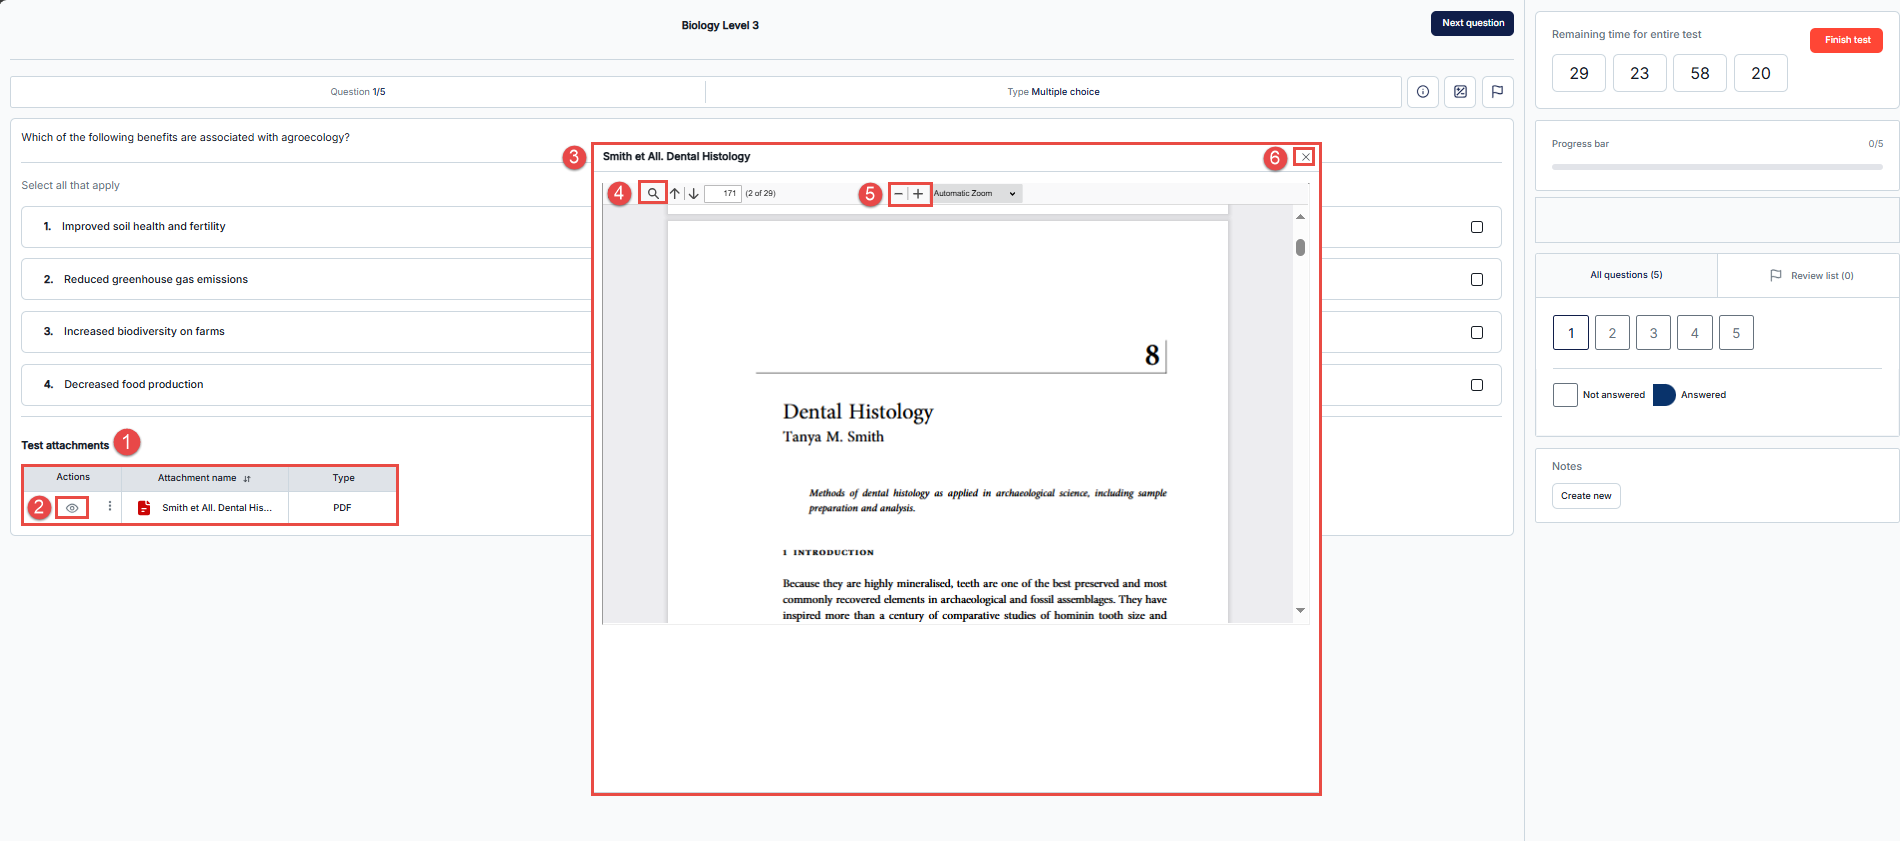Click the Finish test button
The width and height of the screenshot is (1900, 841).
(x=1846, y=40)
